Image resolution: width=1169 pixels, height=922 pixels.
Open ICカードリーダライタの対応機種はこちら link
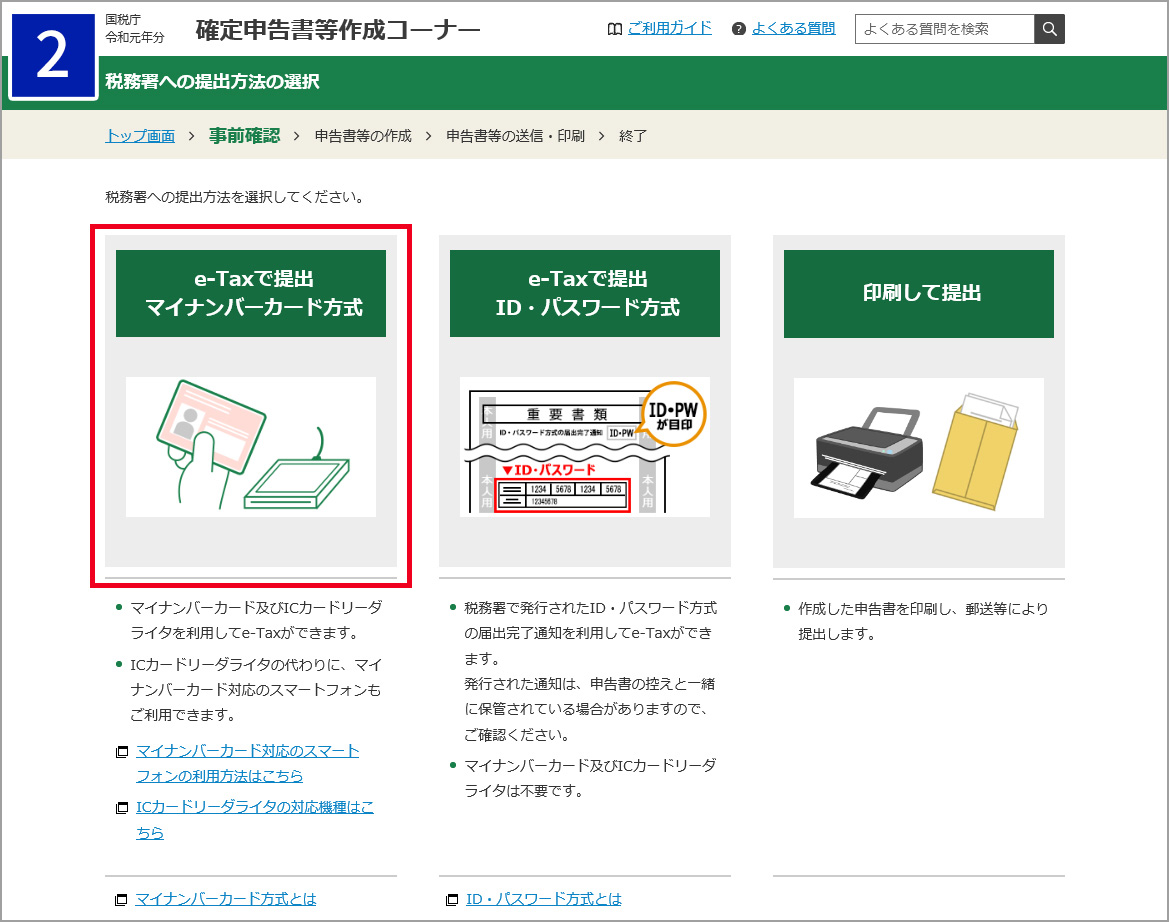tap(255, 820)
